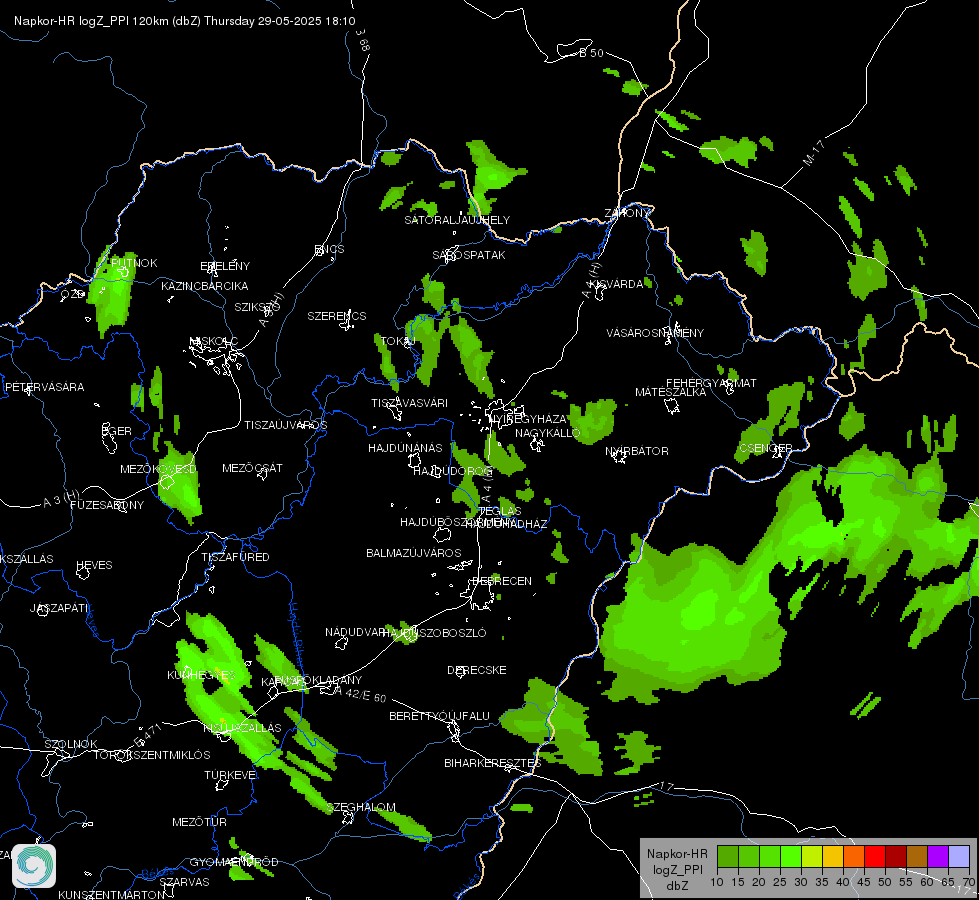This screenshot has height=900, width=979.
Task: Click the NADUDVAR town label
Action: pyautogui.click(x=355, y=632)
